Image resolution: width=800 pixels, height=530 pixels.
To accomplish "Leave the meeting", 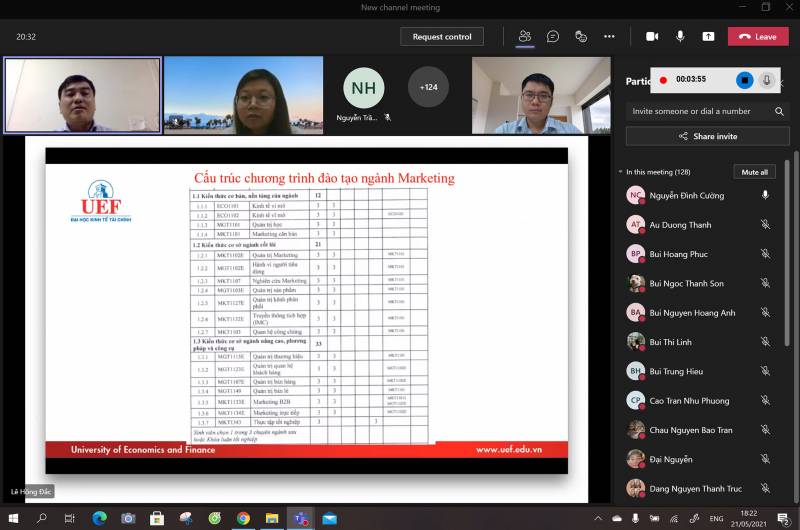I will click(757, 36).
